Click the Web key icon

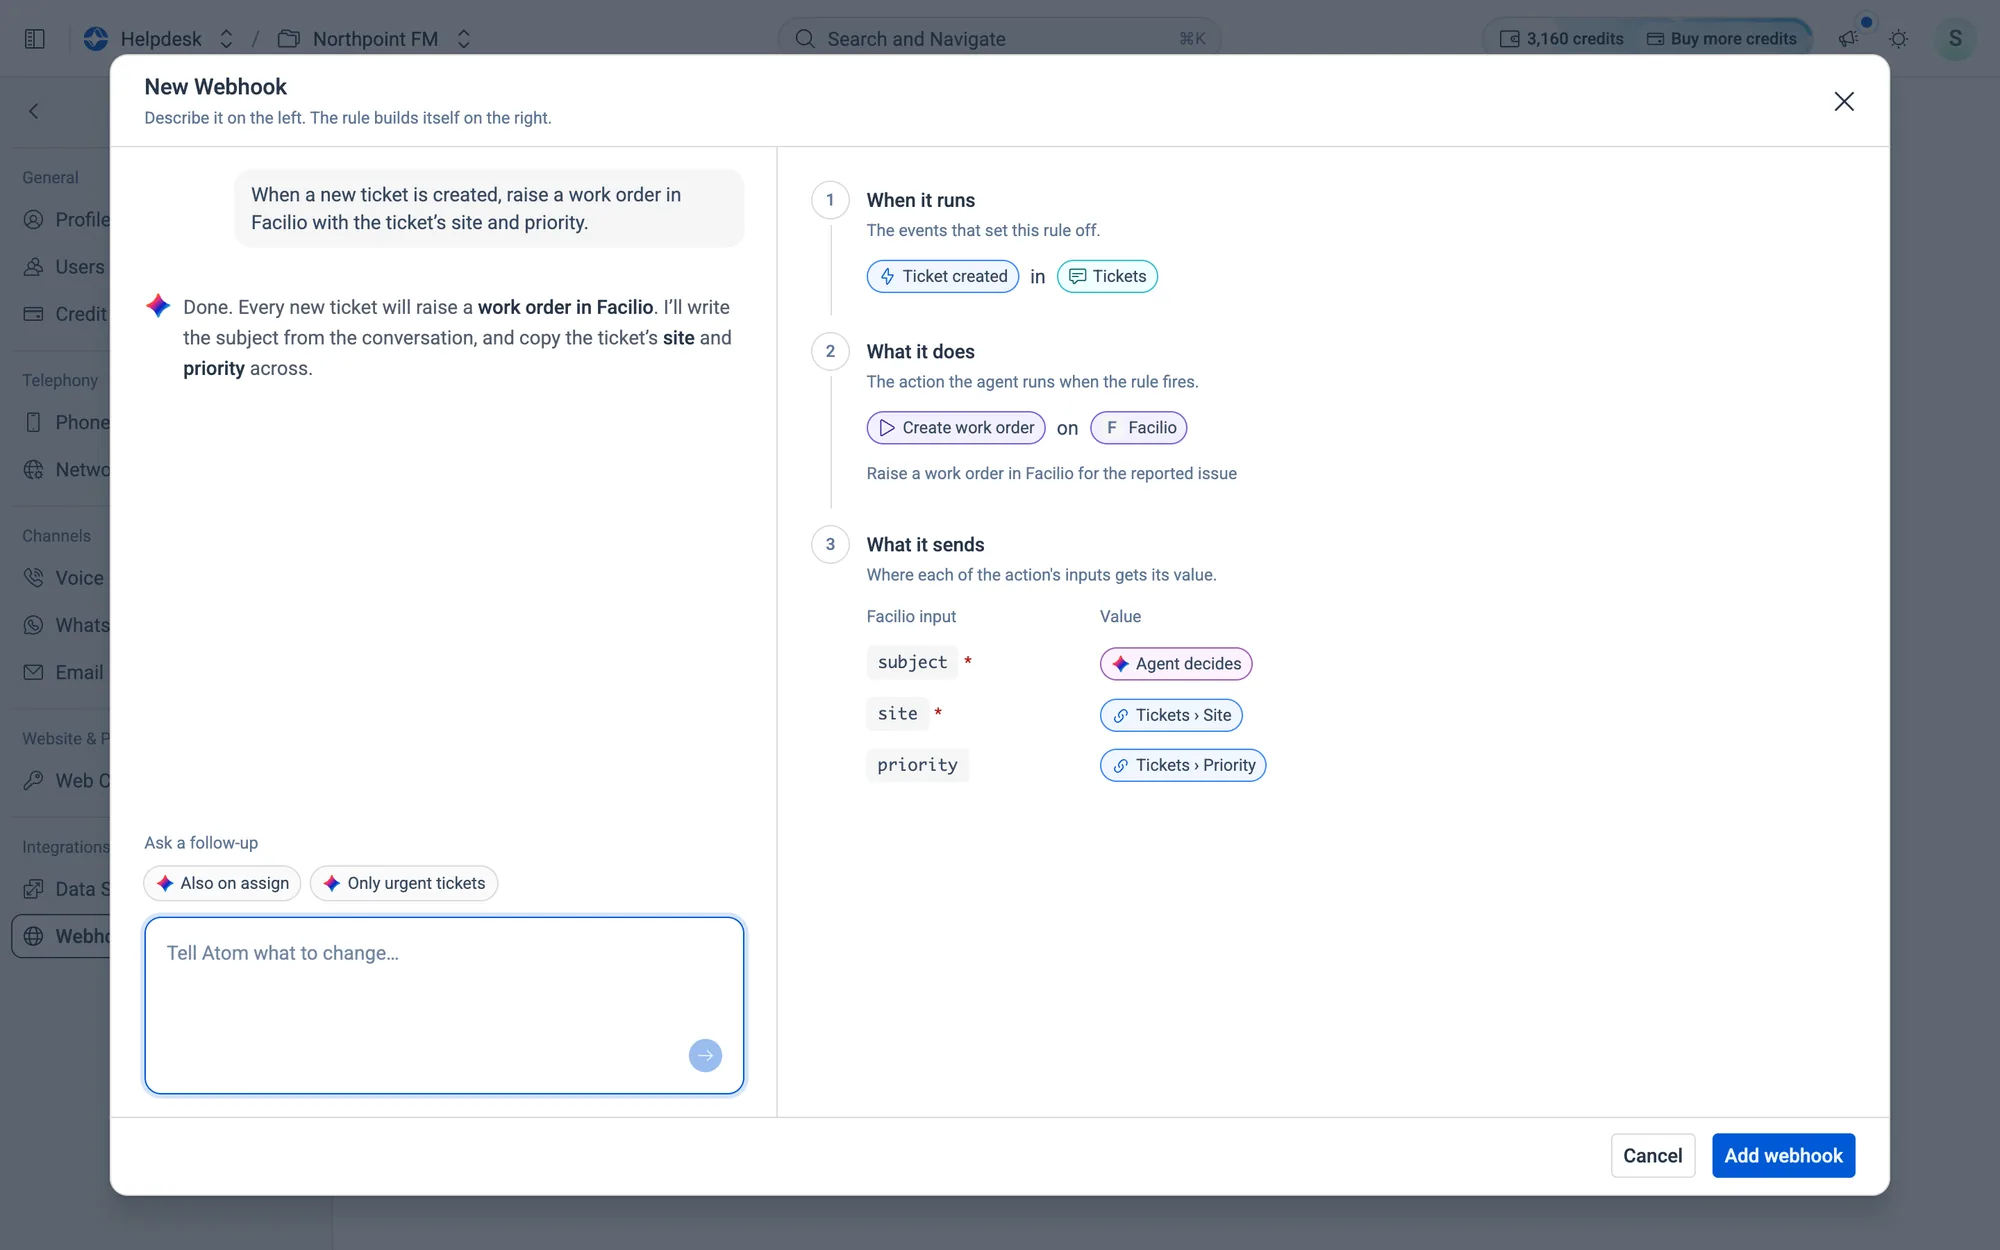tap(34, 780)
